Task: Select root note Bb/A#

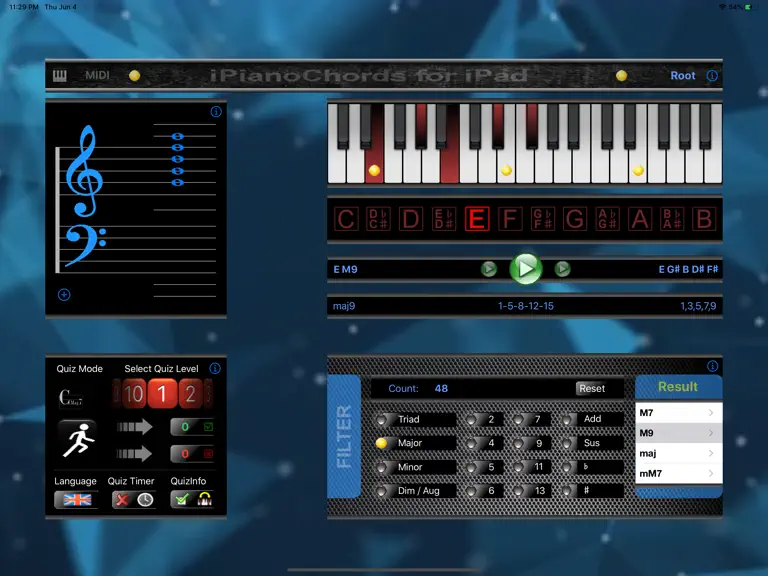Action: [672, 219]
